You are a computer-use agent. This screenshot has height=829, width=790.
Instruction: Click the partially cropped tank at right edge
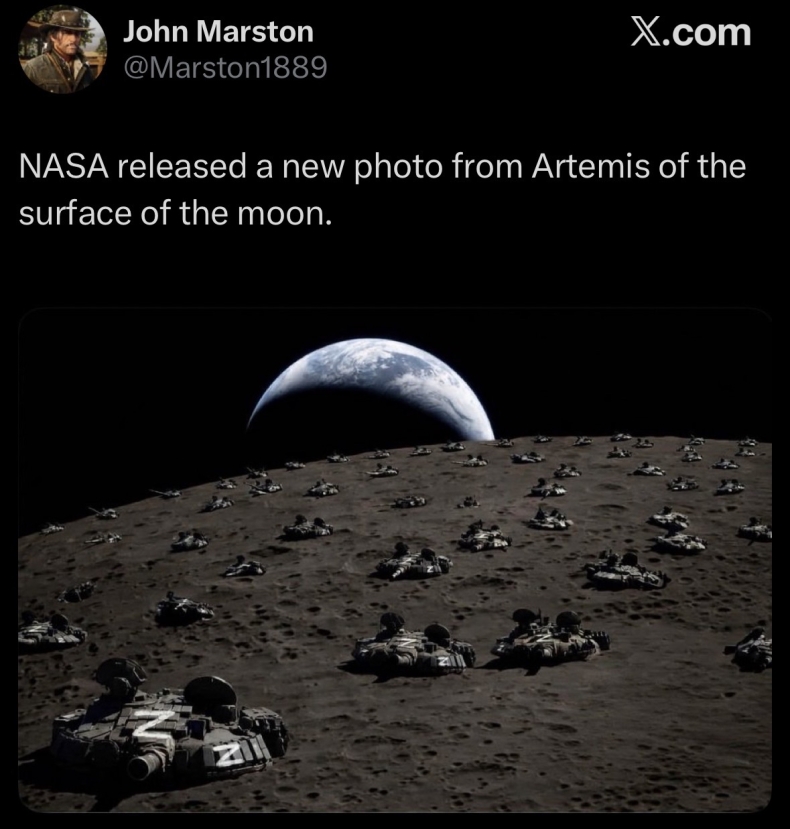[x=751, y=650]
